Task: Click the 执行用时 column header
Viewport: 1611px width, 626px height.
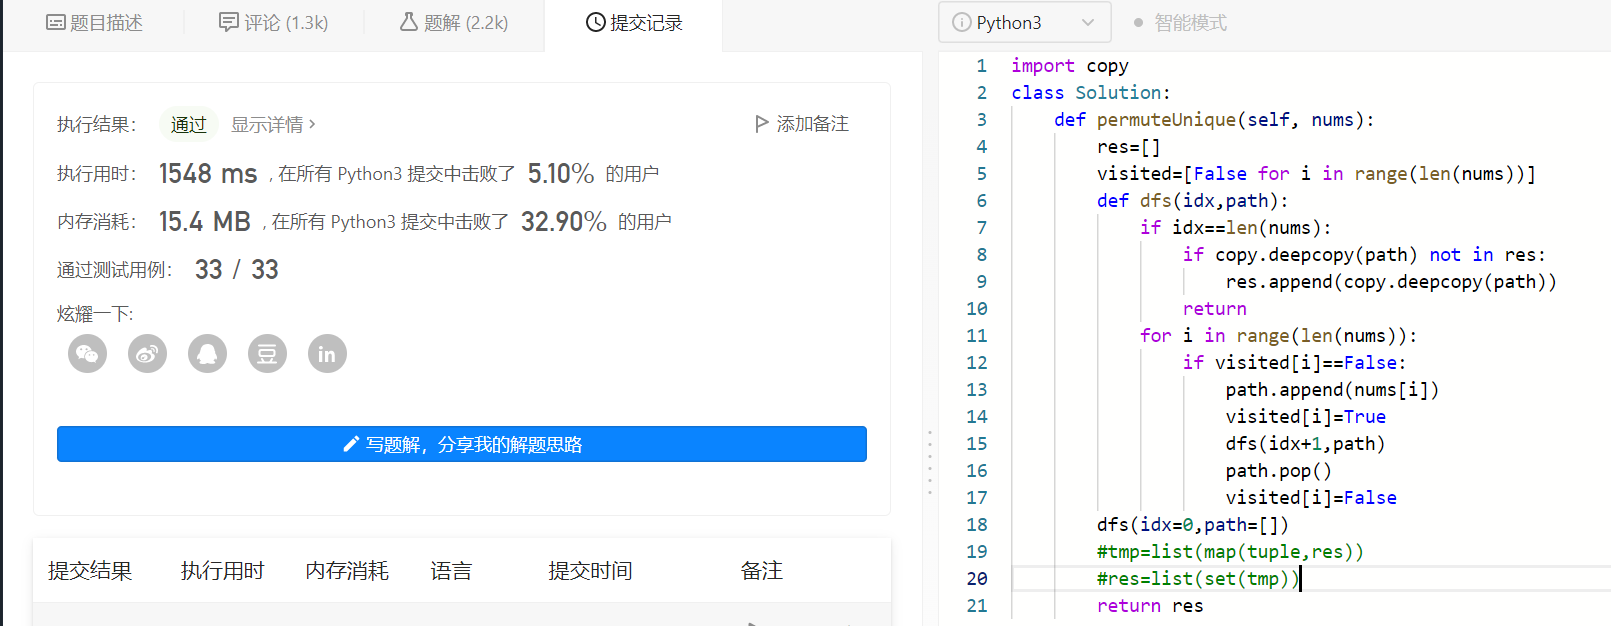Action: pos(222,571)
